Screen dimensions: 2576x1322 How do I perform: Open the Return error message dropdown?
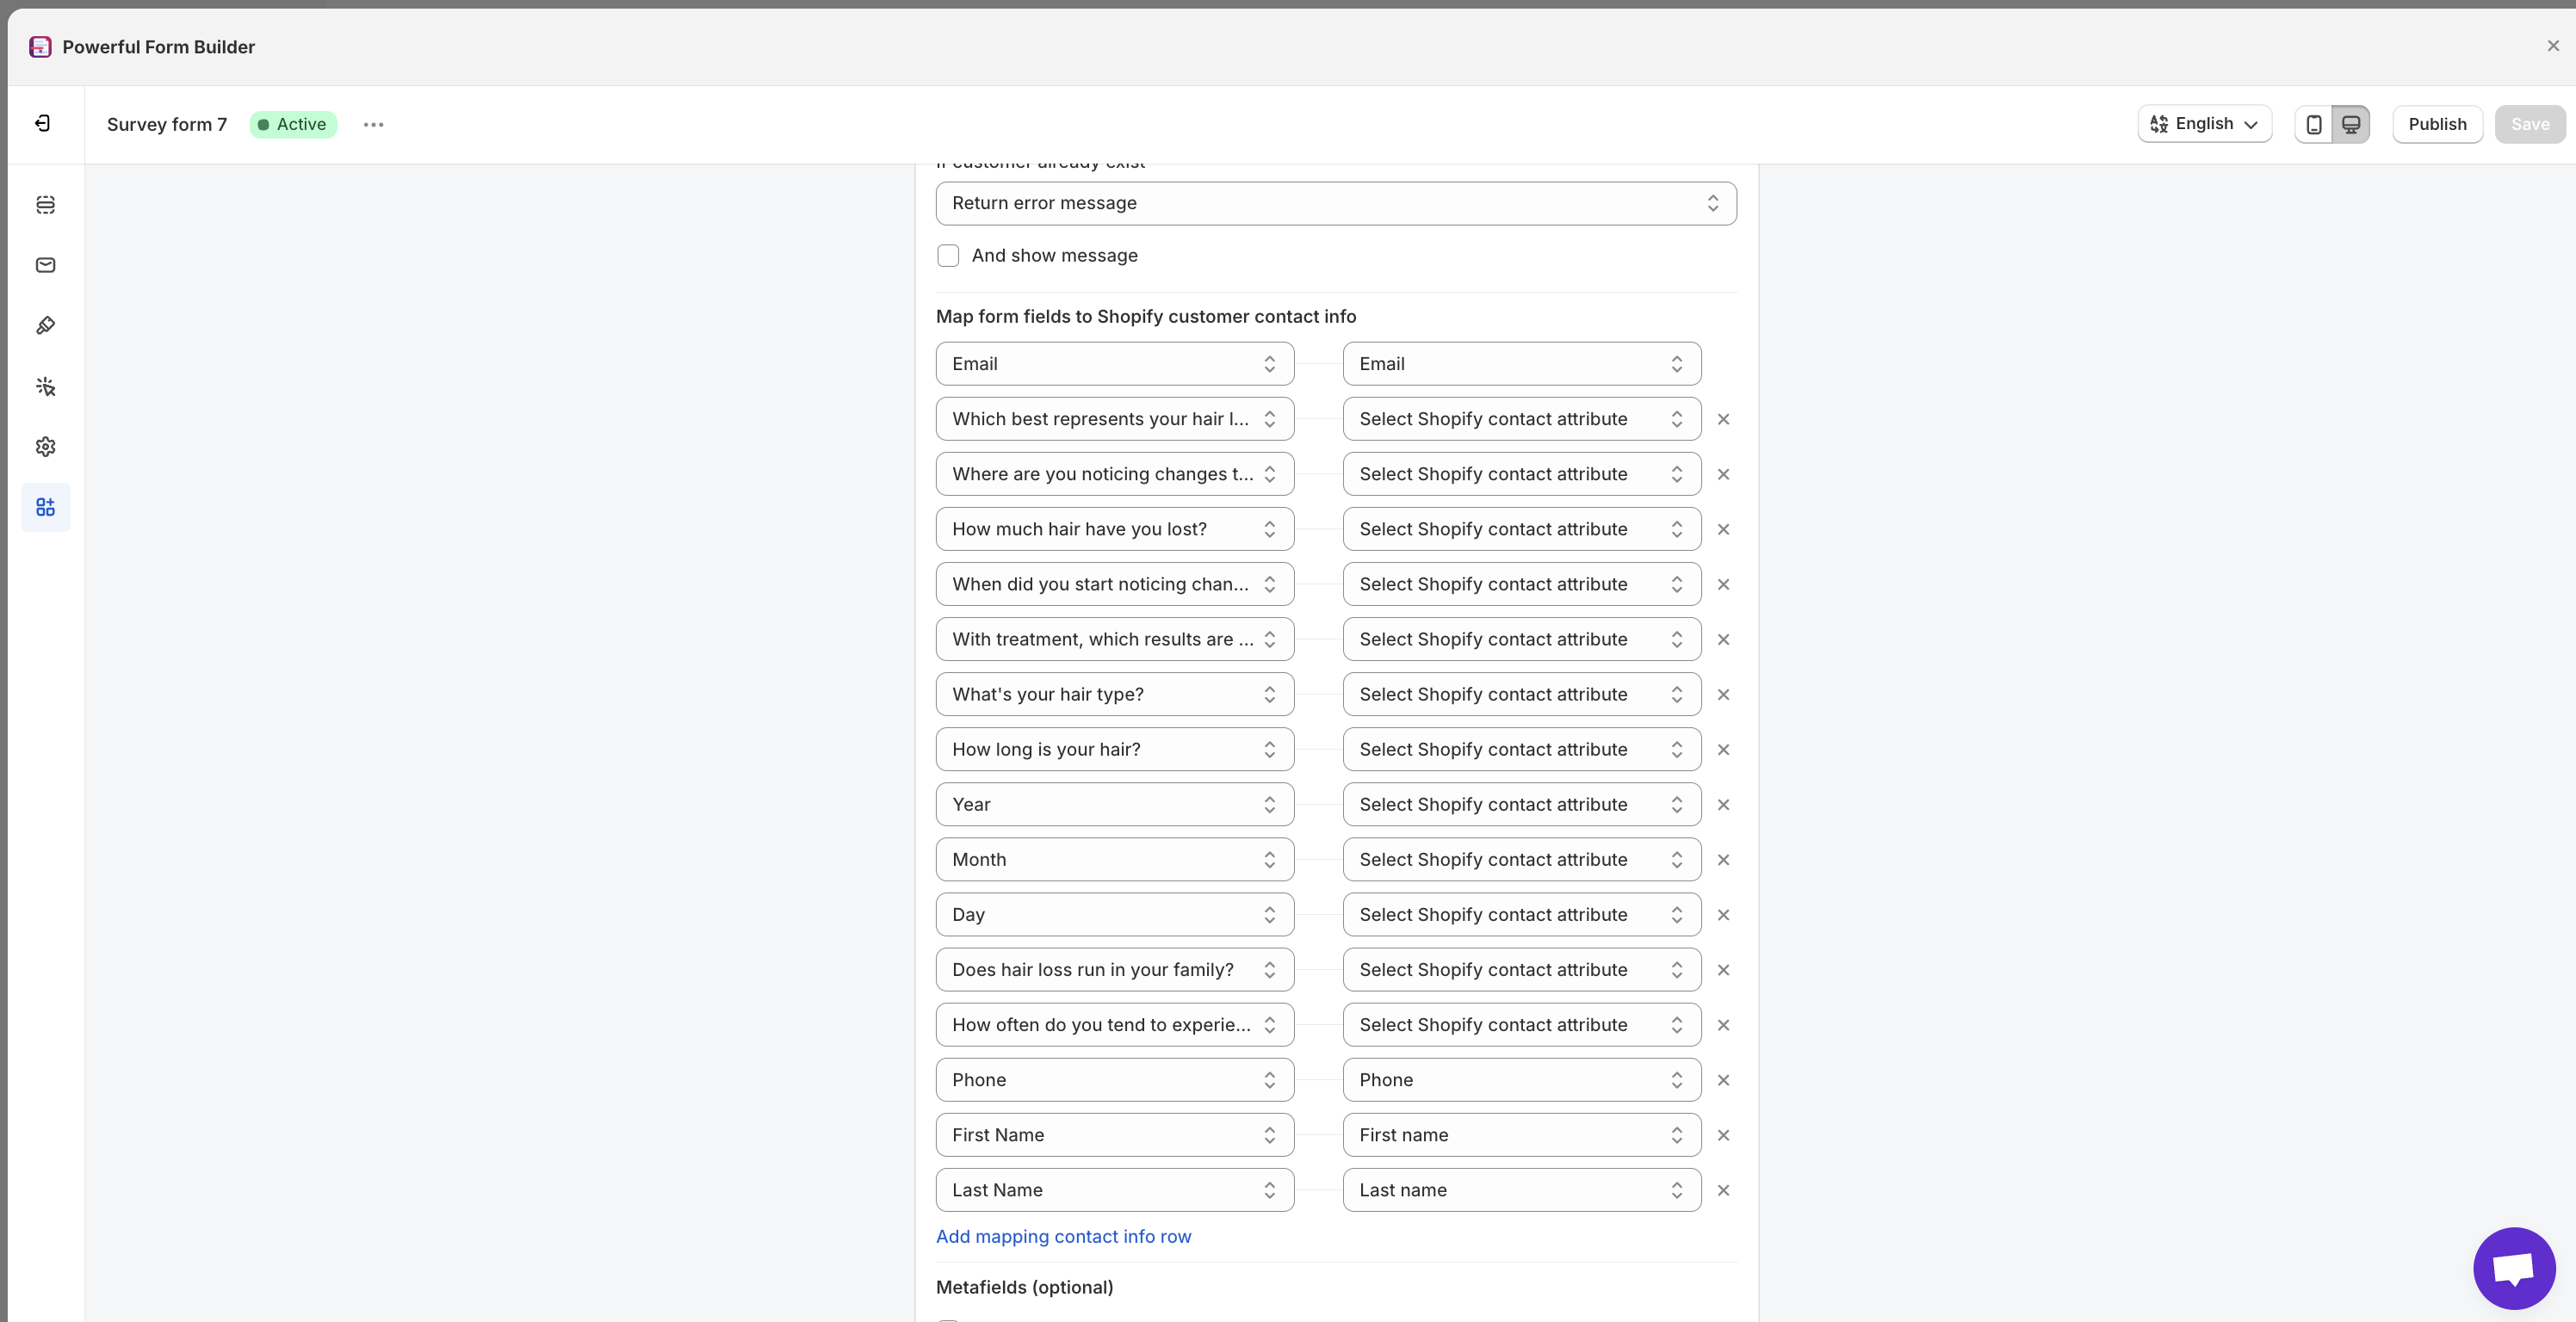[1335, 203]
